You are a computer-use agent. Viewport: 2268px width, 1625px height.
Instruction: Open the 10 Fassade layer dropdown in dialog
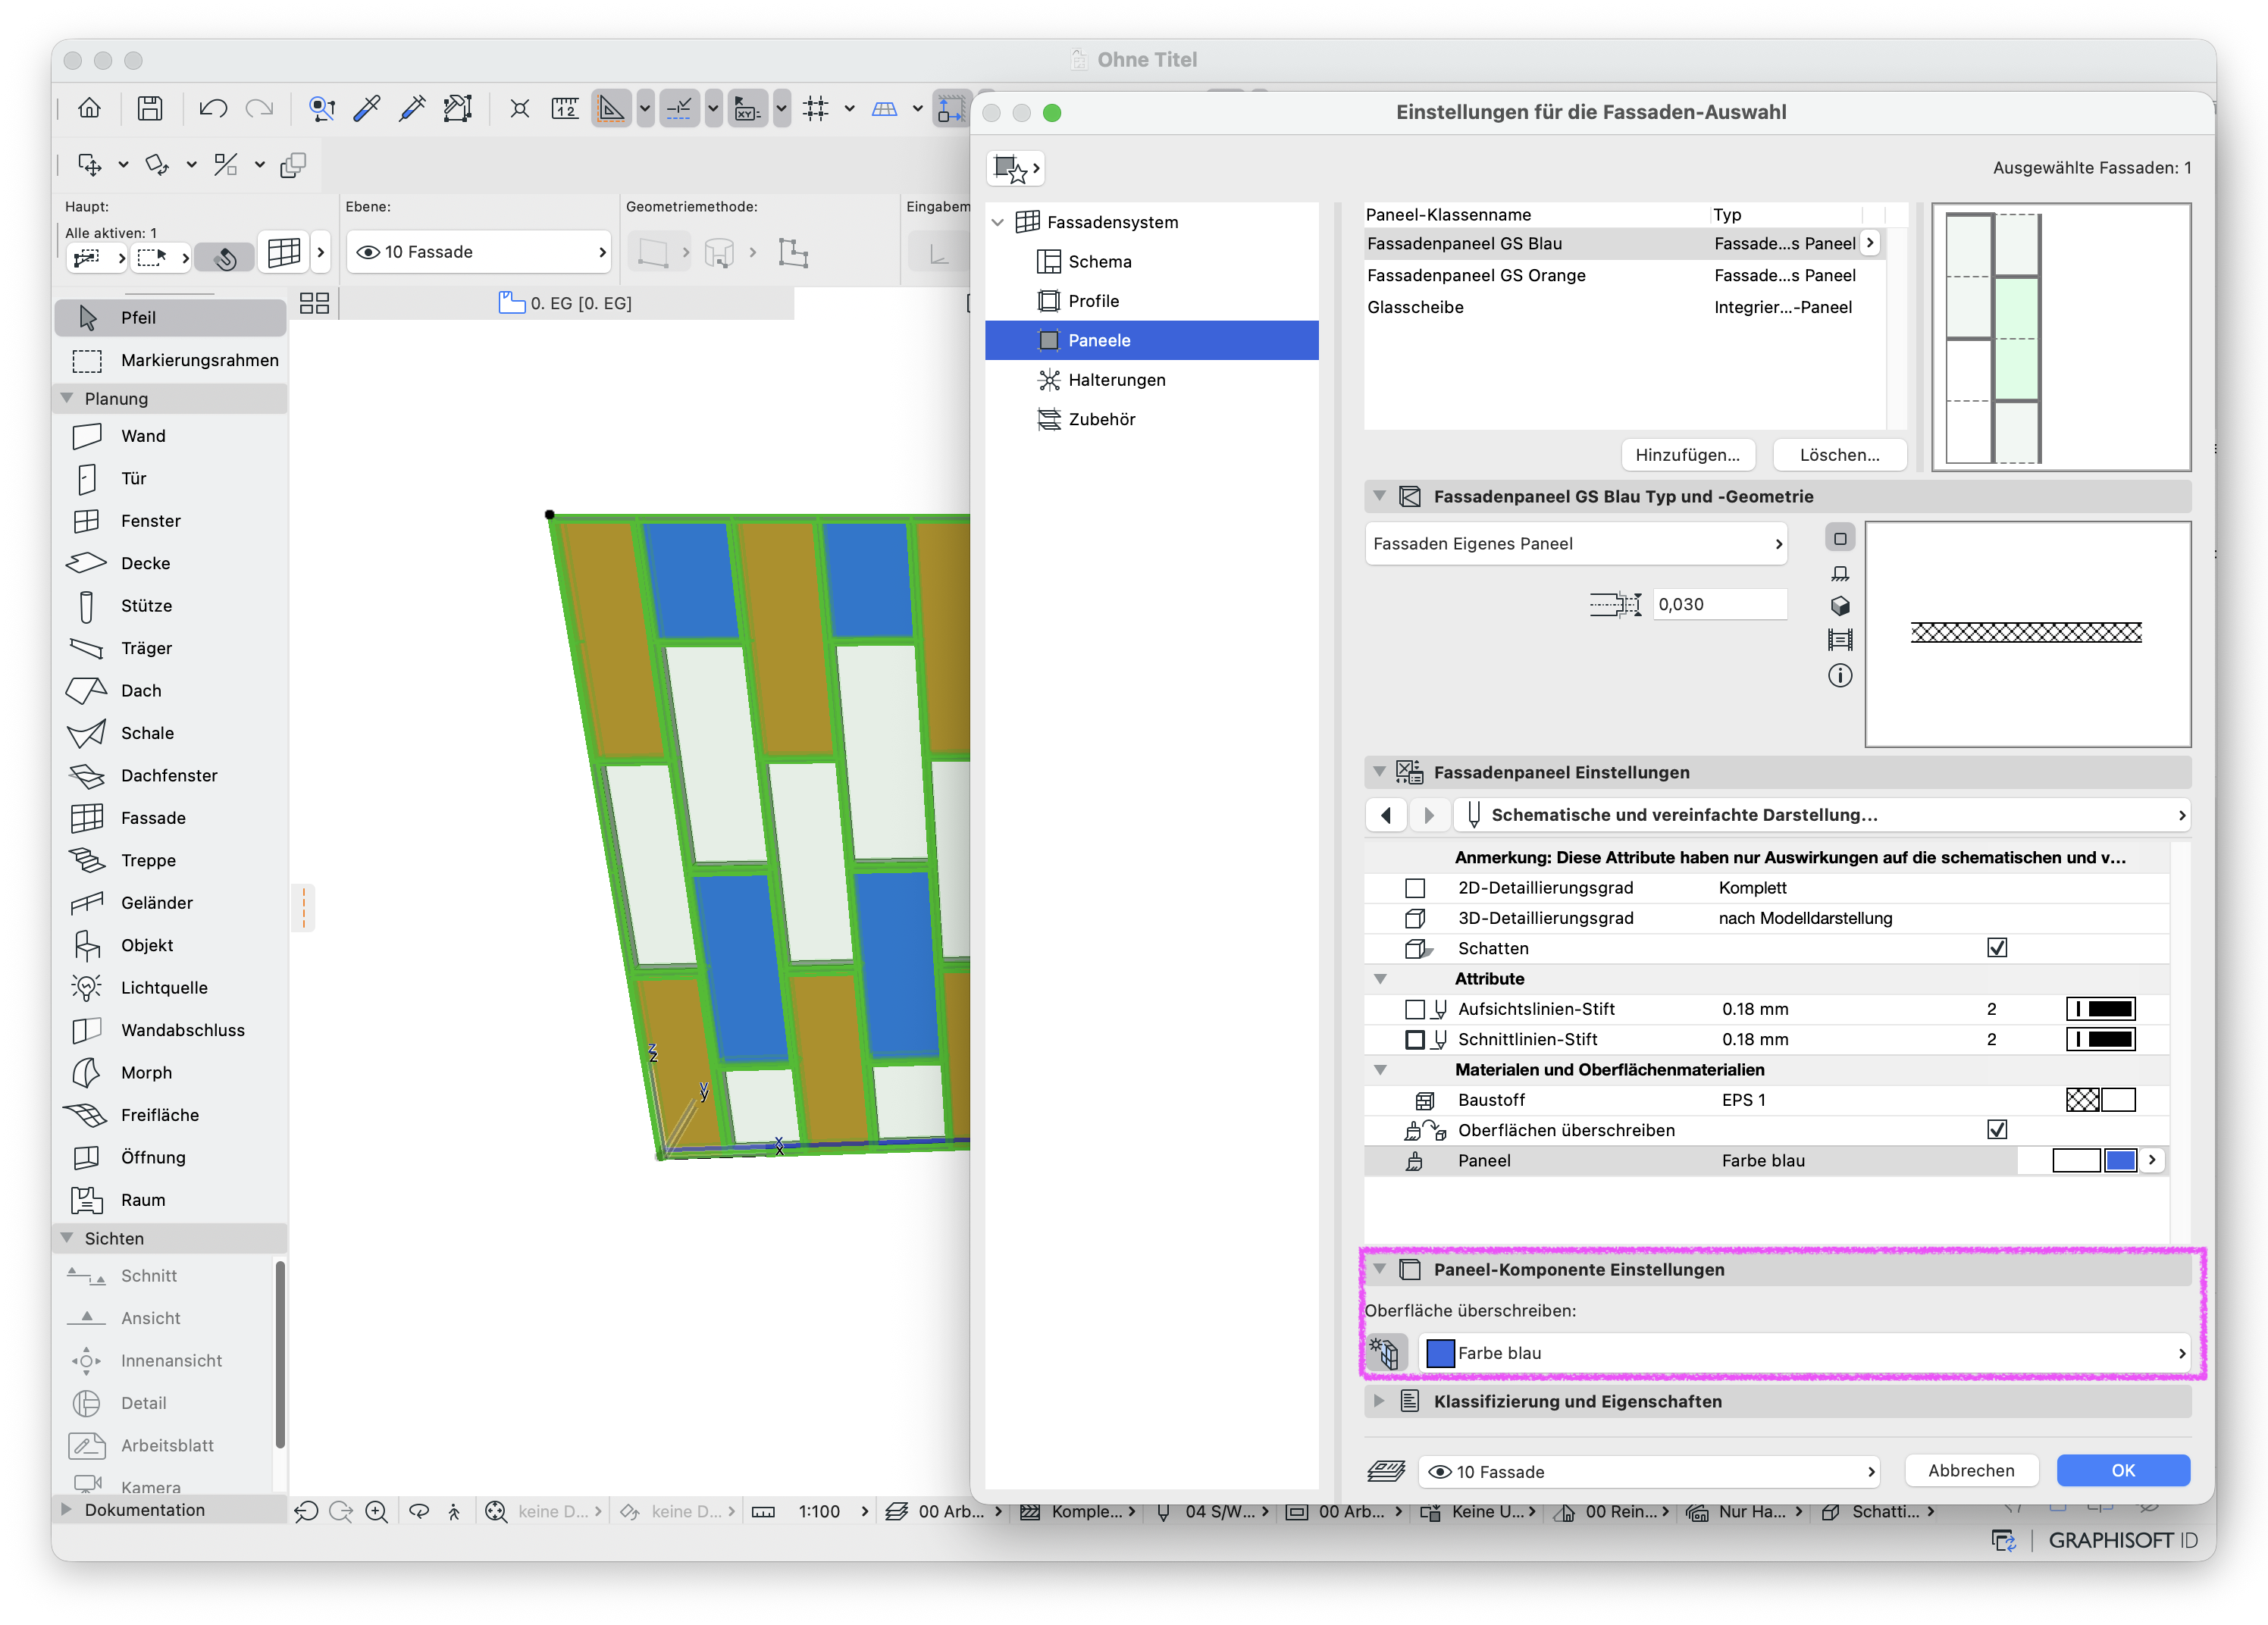pyautogui.click(x=1649, y=1472)
